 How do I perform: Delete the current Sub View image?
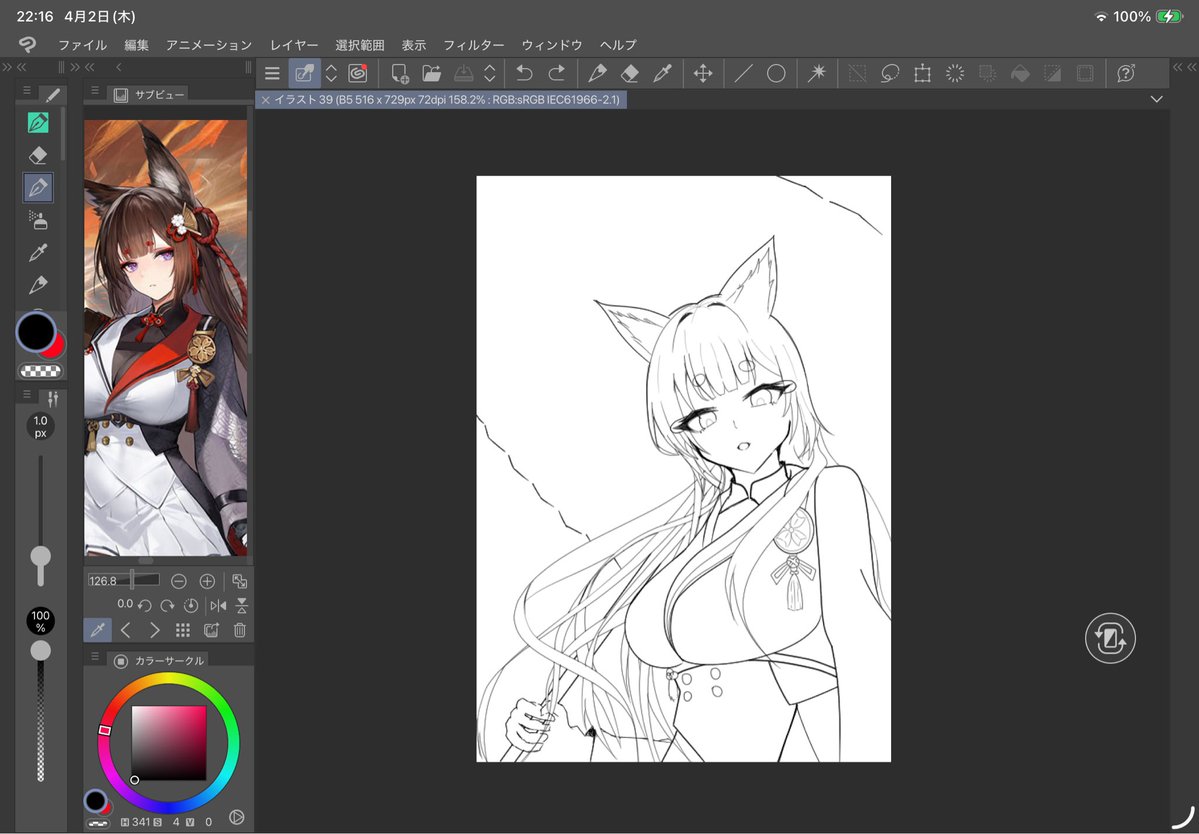click(x=239, y=630)
